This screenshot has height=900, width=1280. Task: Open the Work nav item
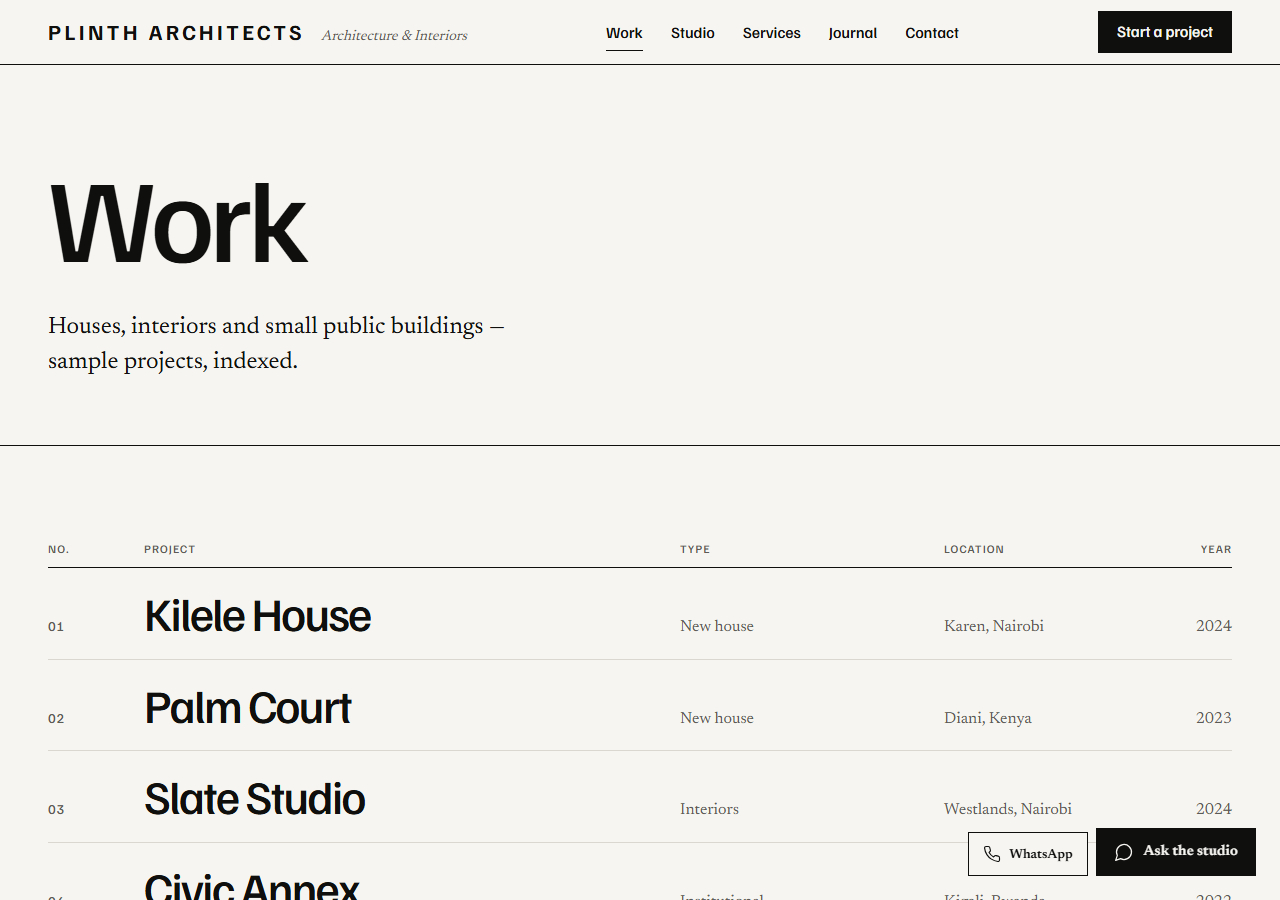[624, 33]
